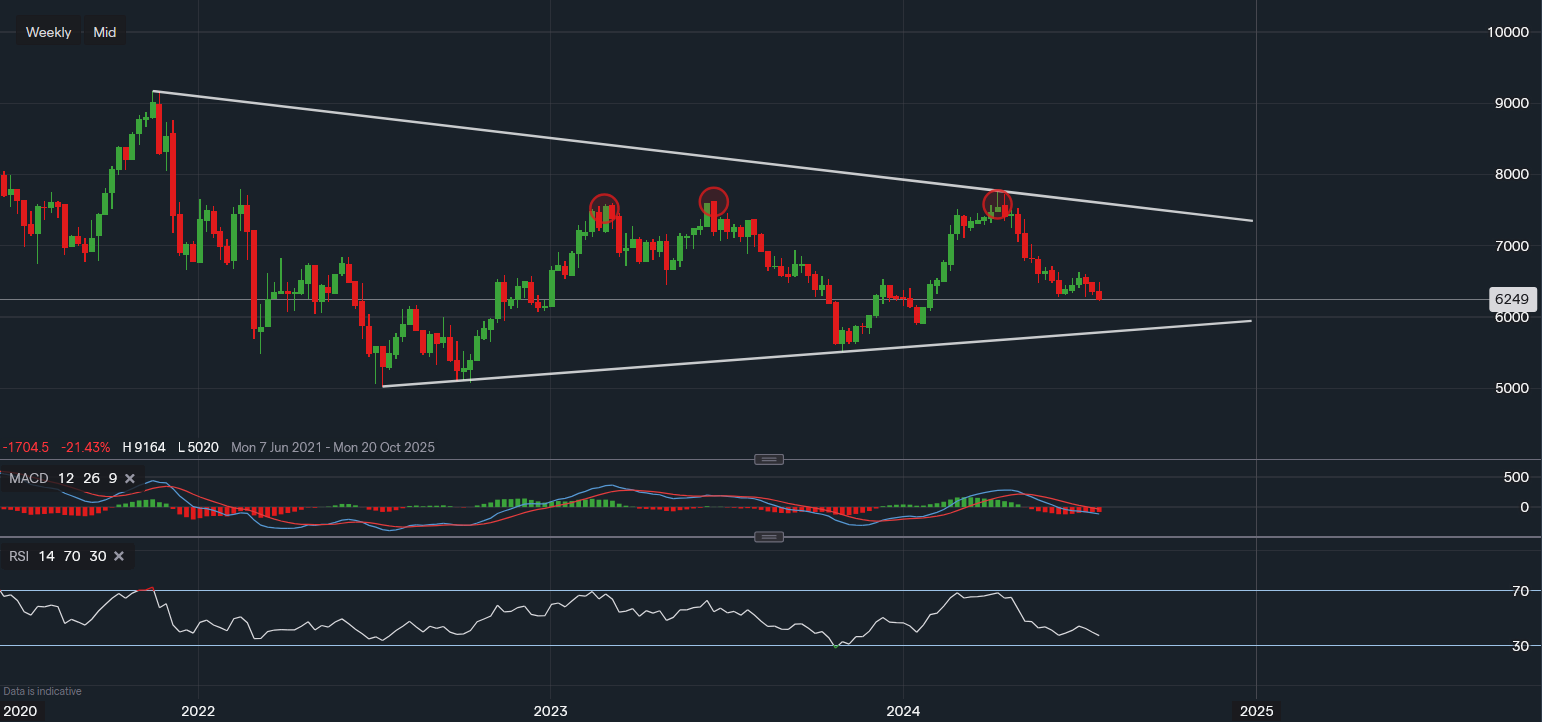Open the MACD 12 26 9 settings
Screen dimensions: 1542x722
tap(63, 479)
